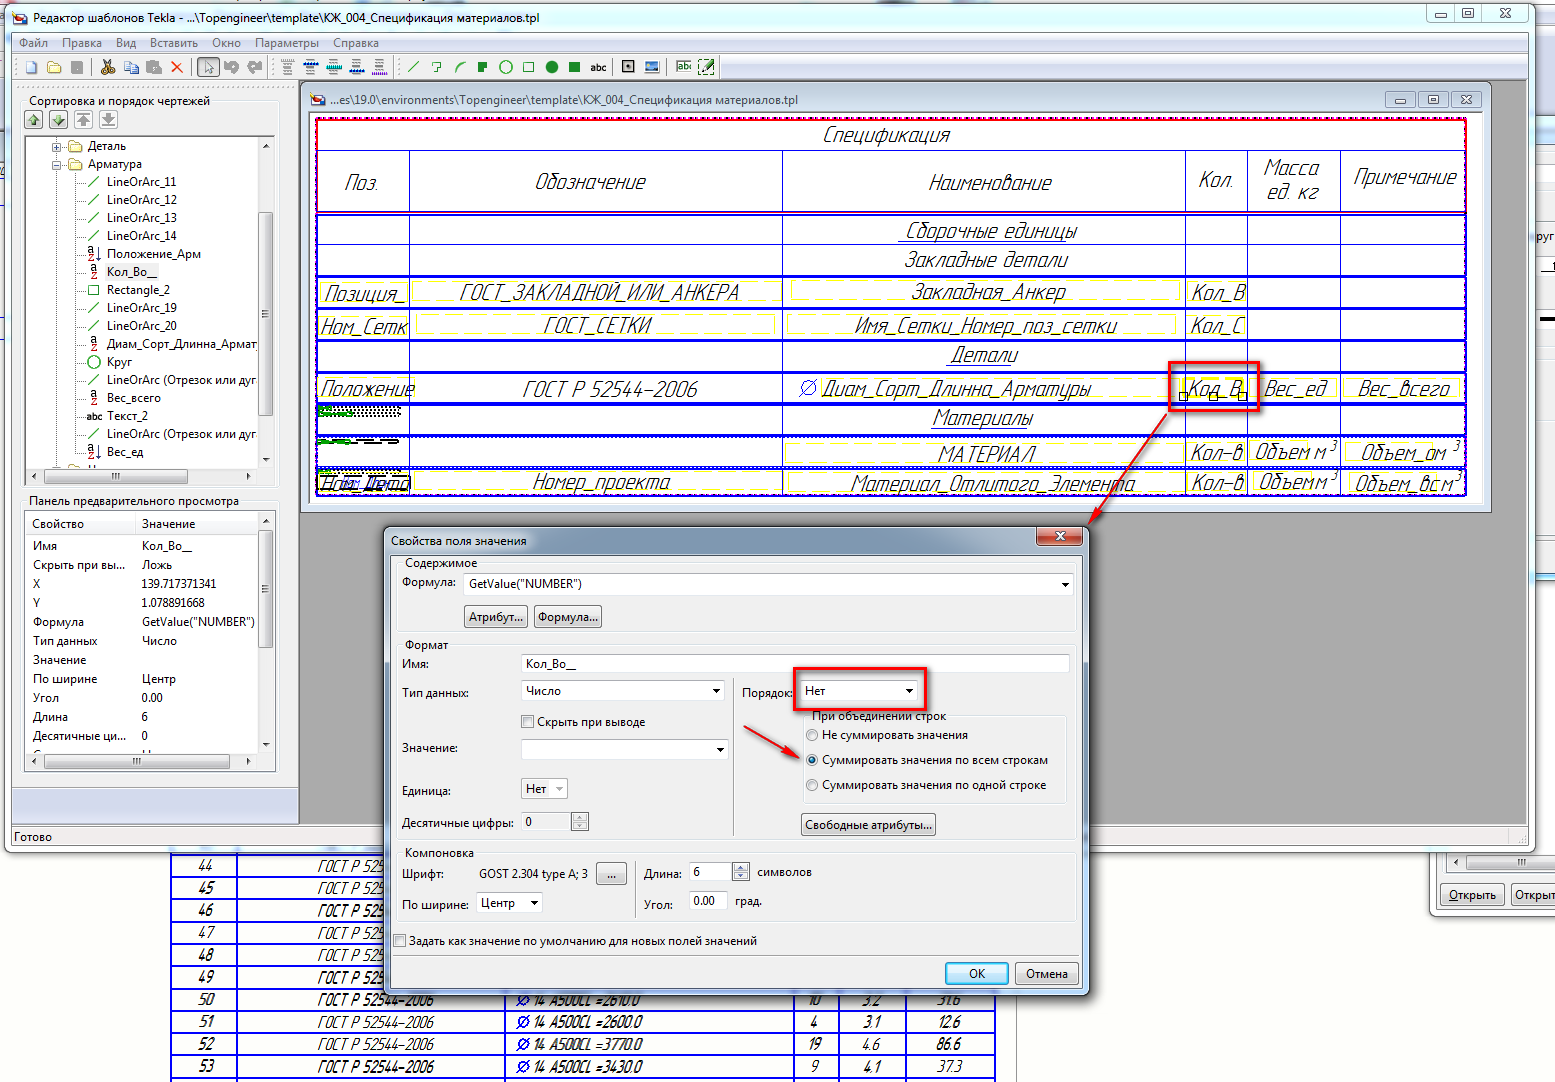Select the hollow Rectangle drawing tool

tap(528, 67)
